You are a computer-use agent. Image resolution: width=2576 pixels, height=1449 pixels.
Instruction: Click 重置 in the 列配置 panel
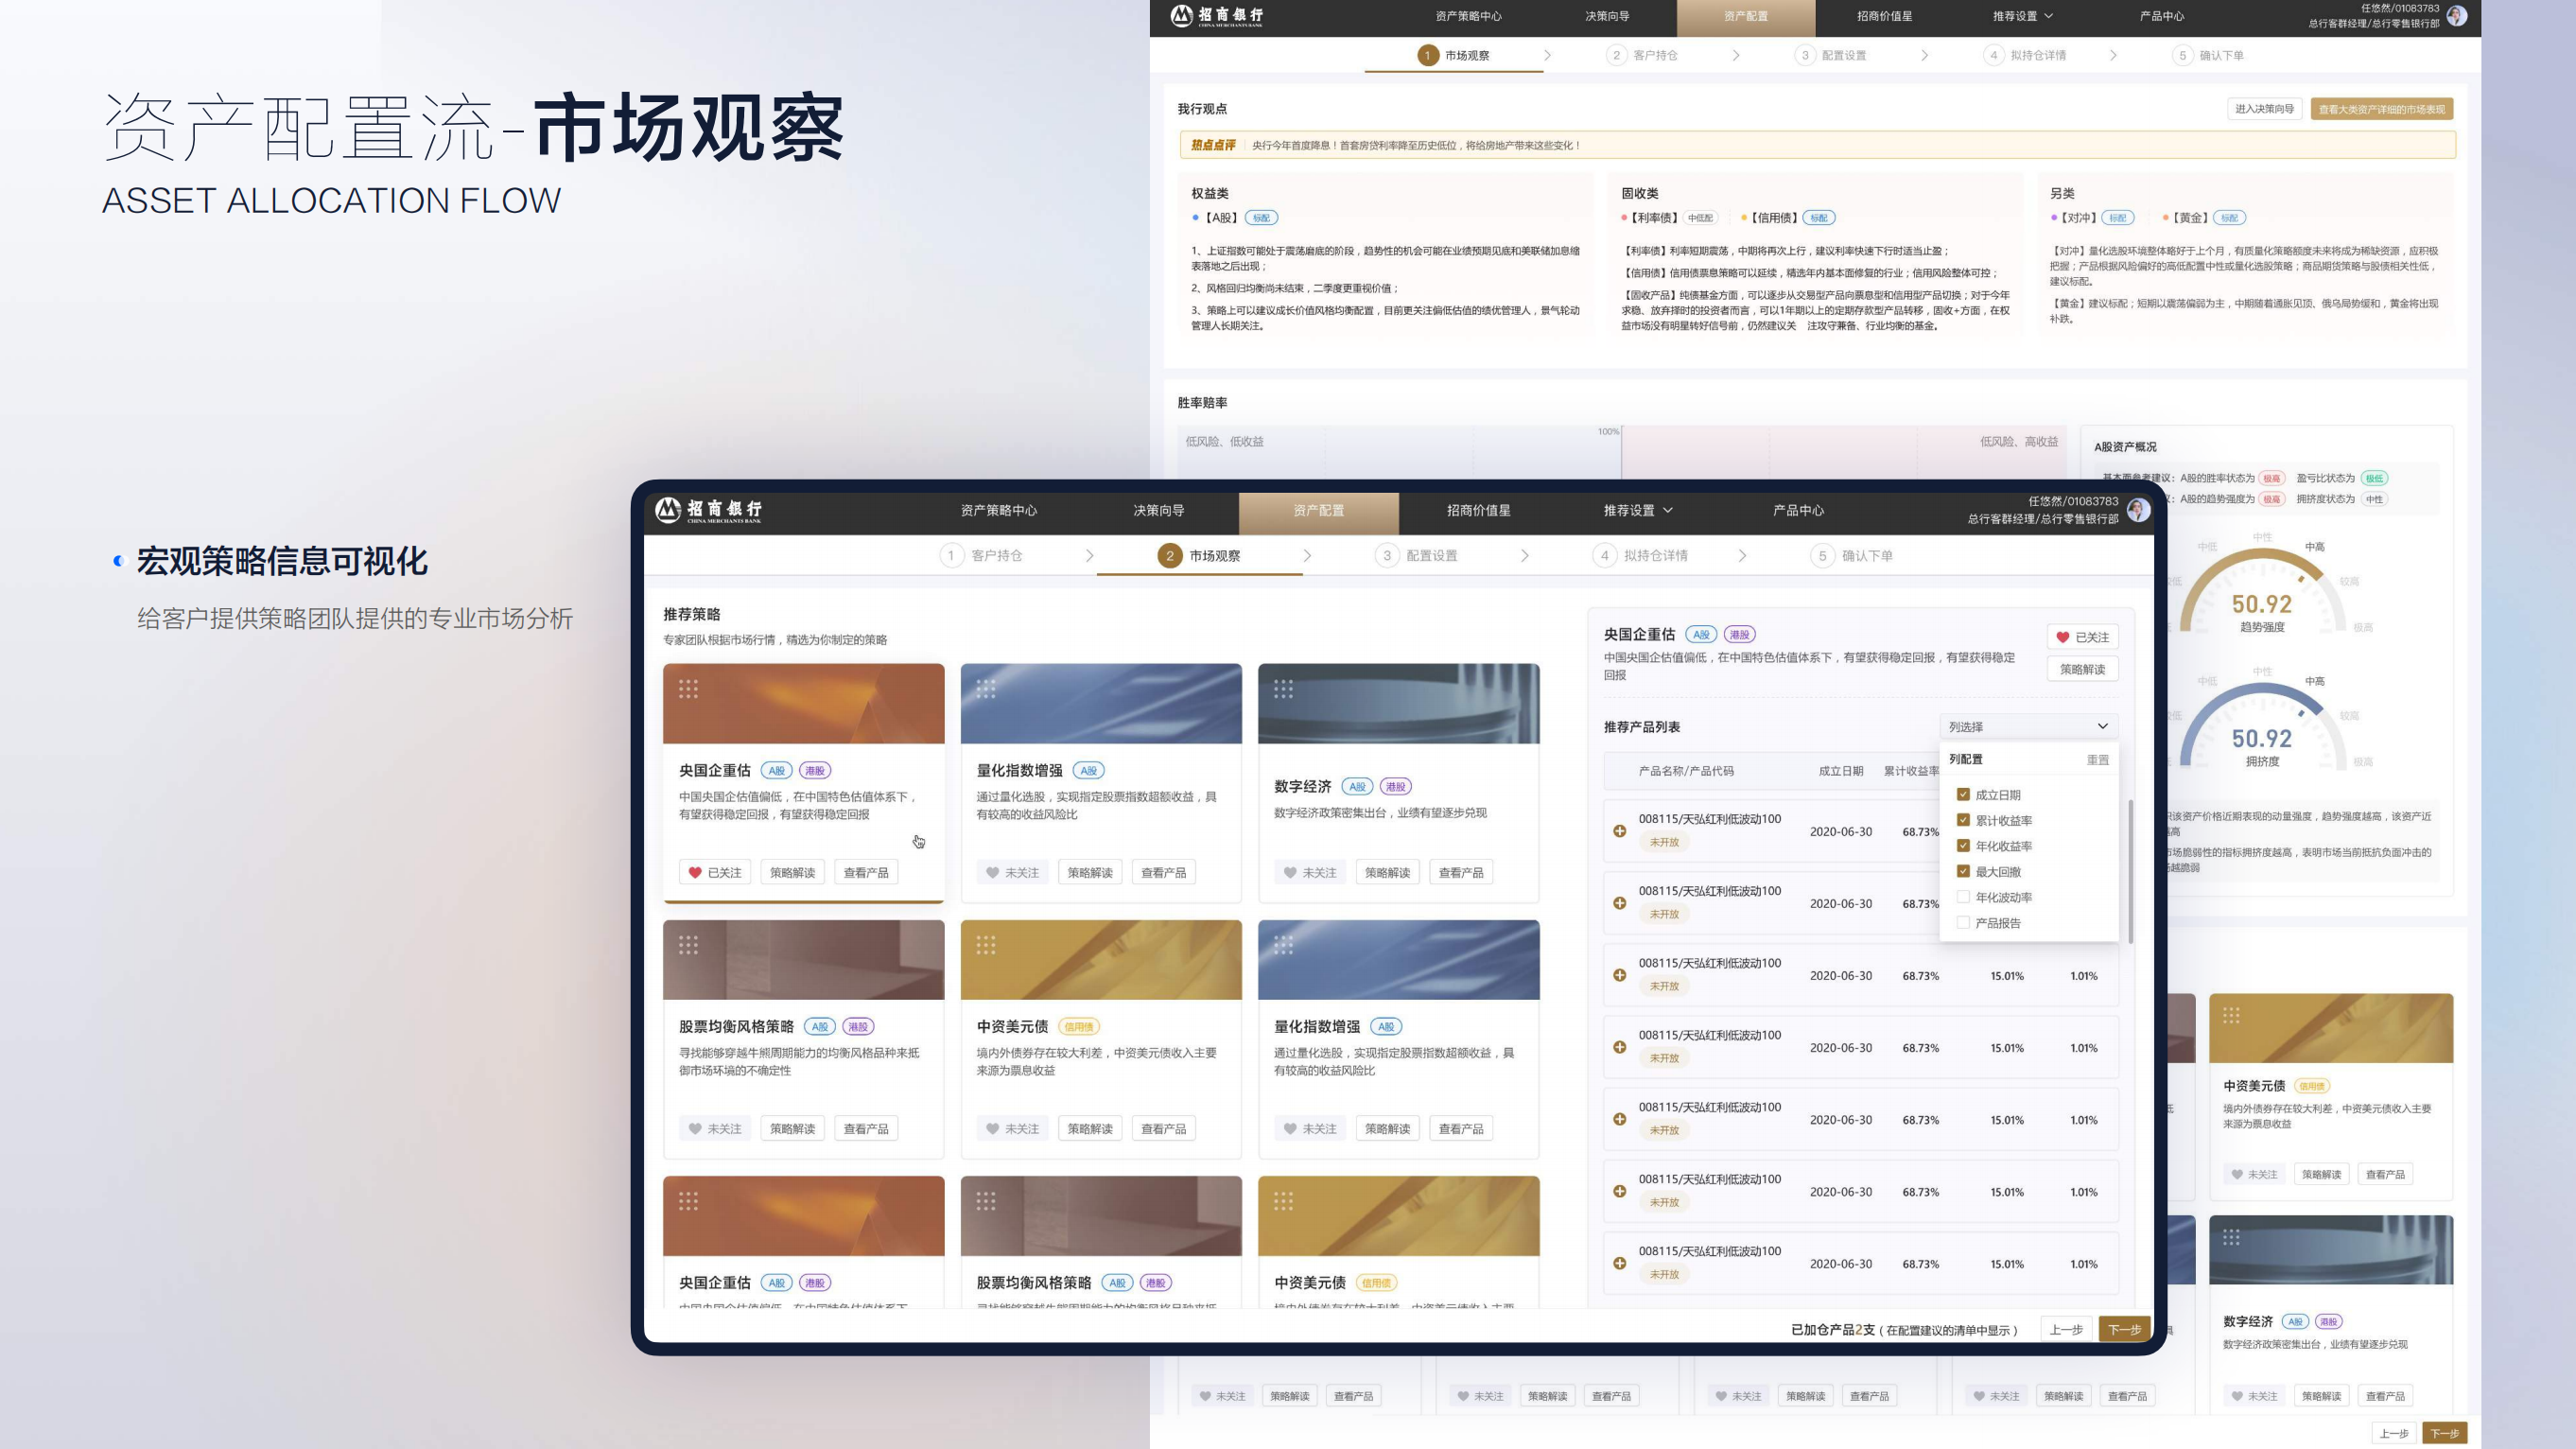click(x=2097, y=759)
